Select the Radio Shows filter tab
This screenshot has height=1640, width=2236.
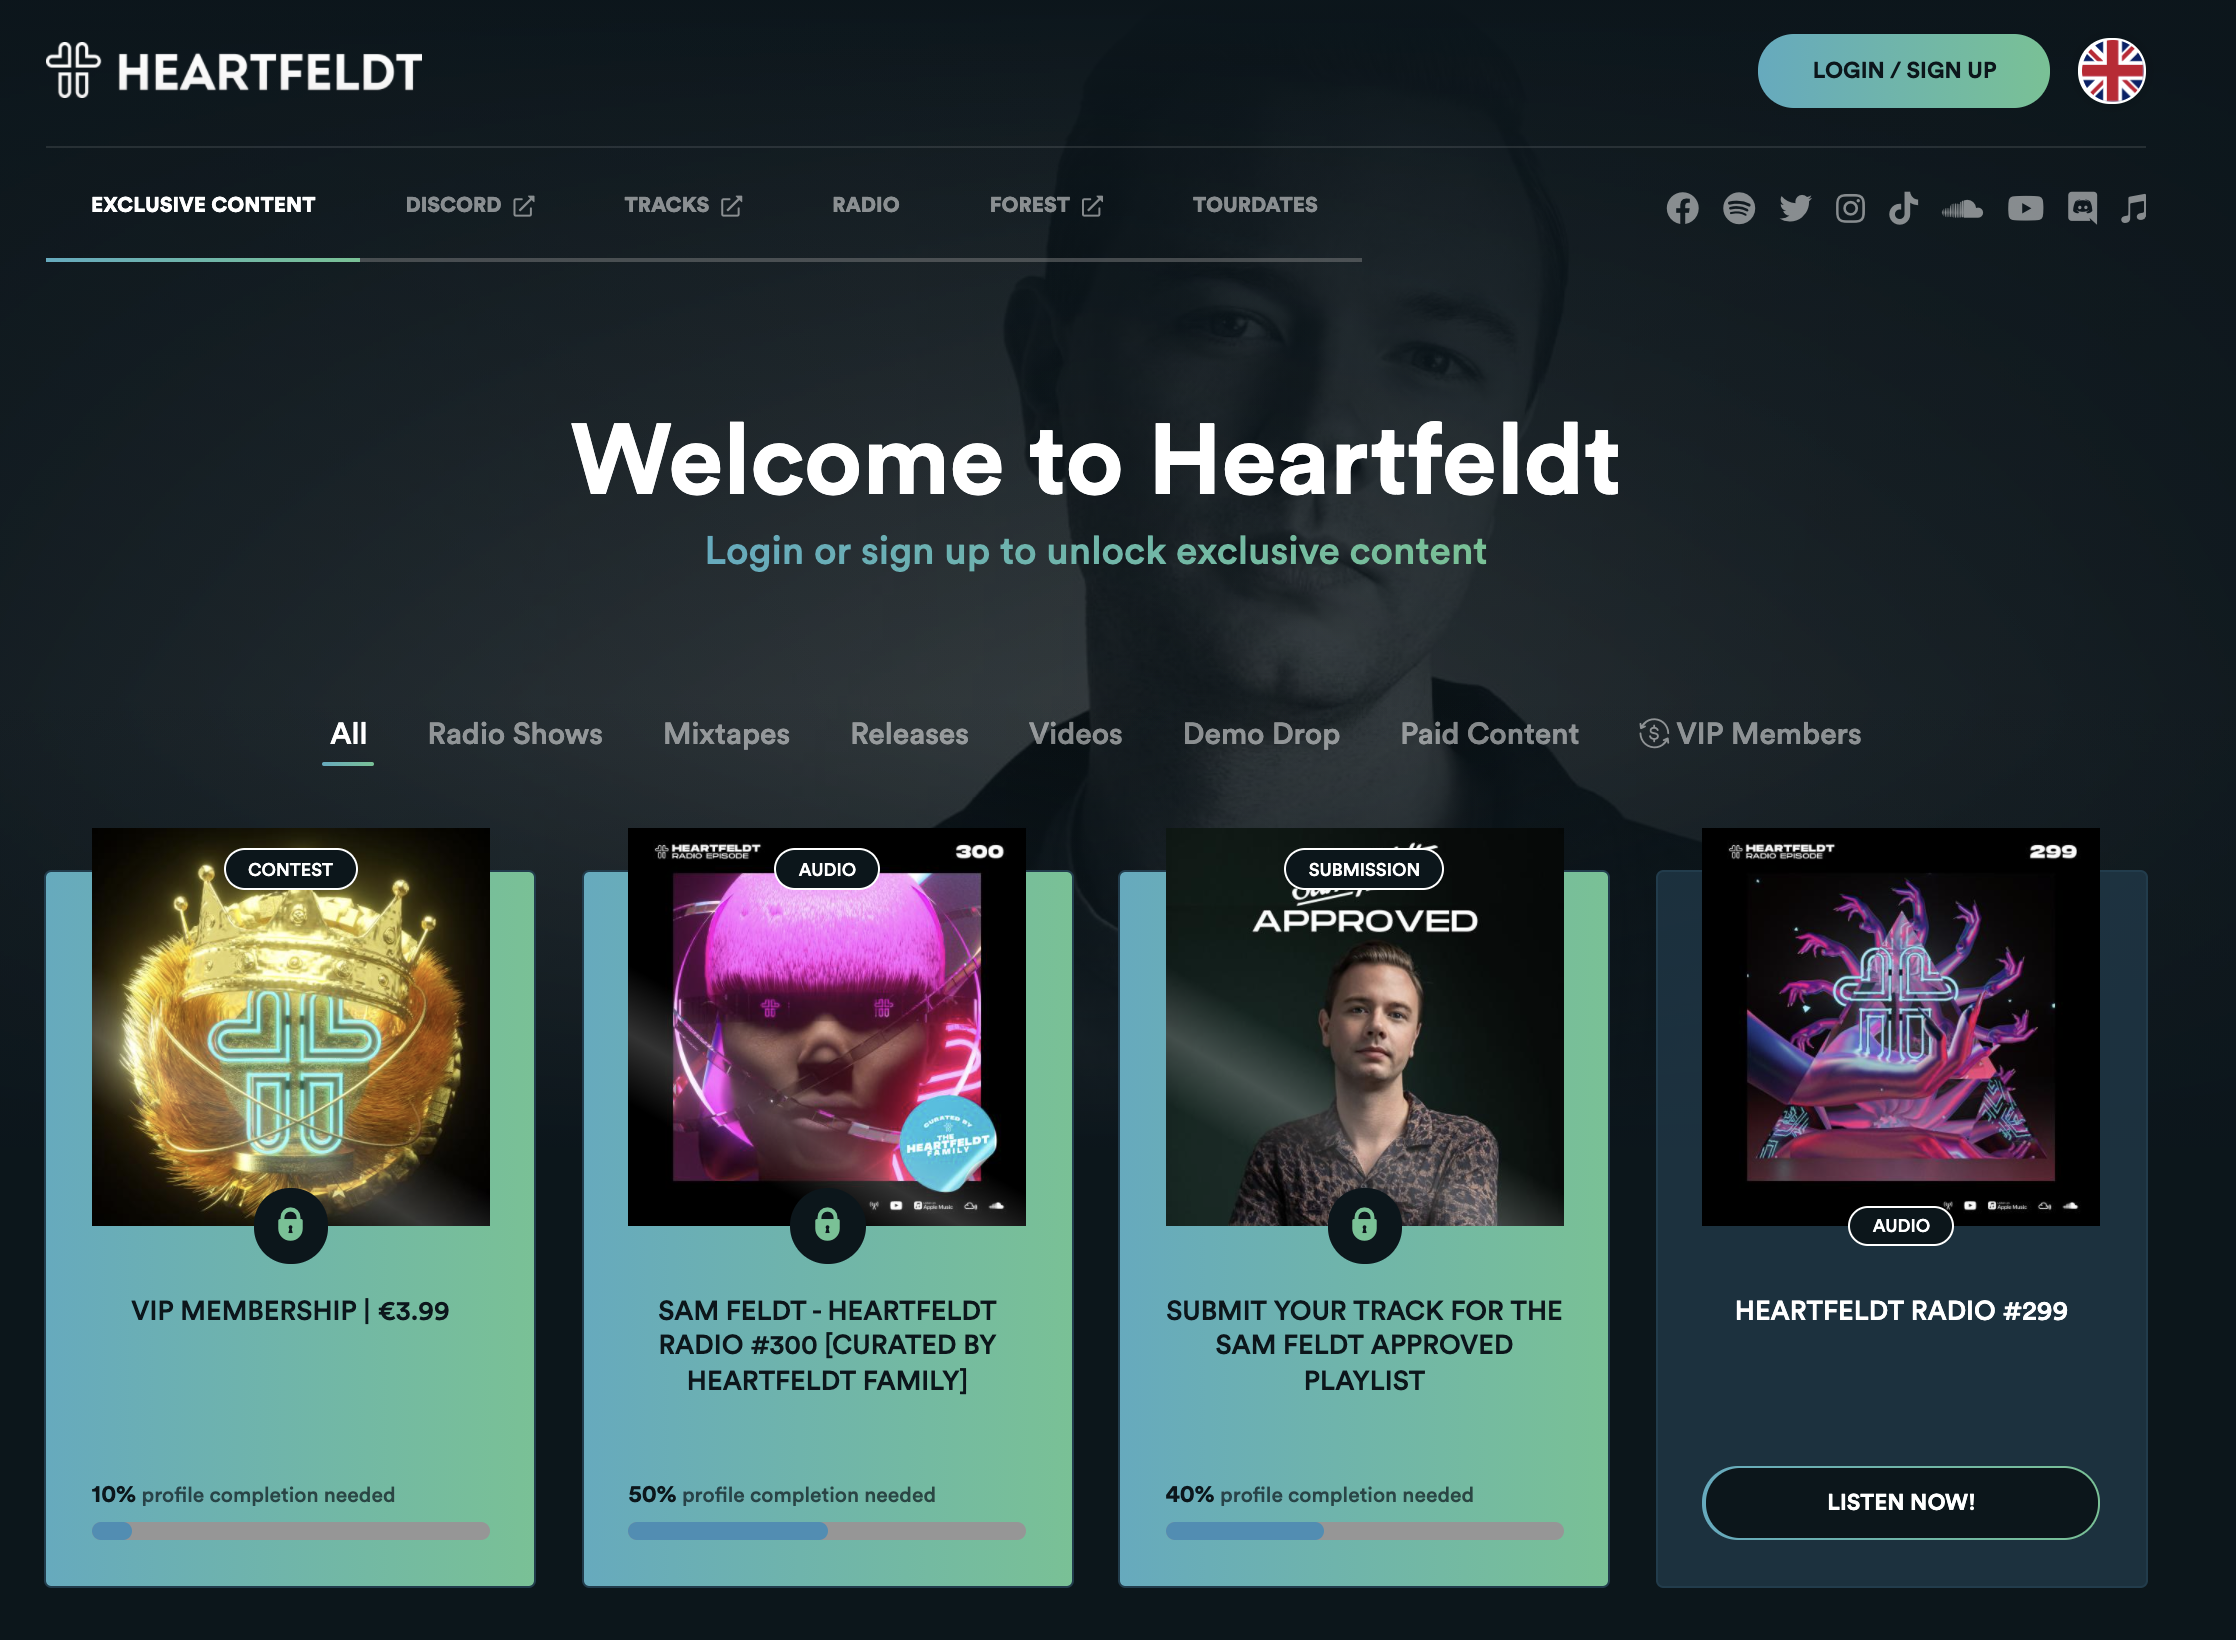coord(515,734)
